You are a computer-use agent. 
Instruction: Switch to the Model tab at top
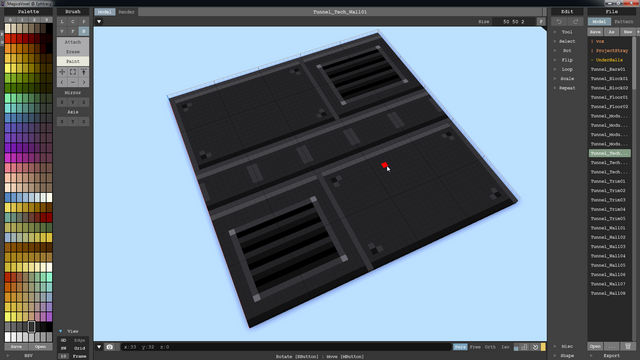[105, 12]
